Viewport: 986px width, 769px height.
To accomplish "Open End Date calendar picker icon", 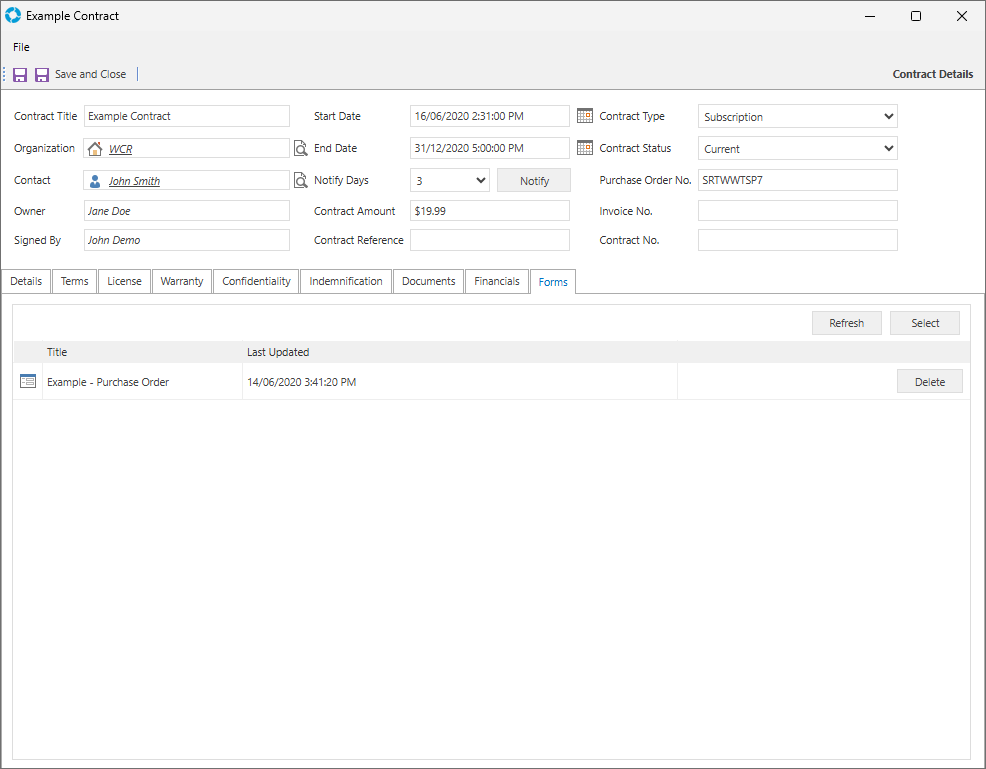I will [x=585, y=148].
